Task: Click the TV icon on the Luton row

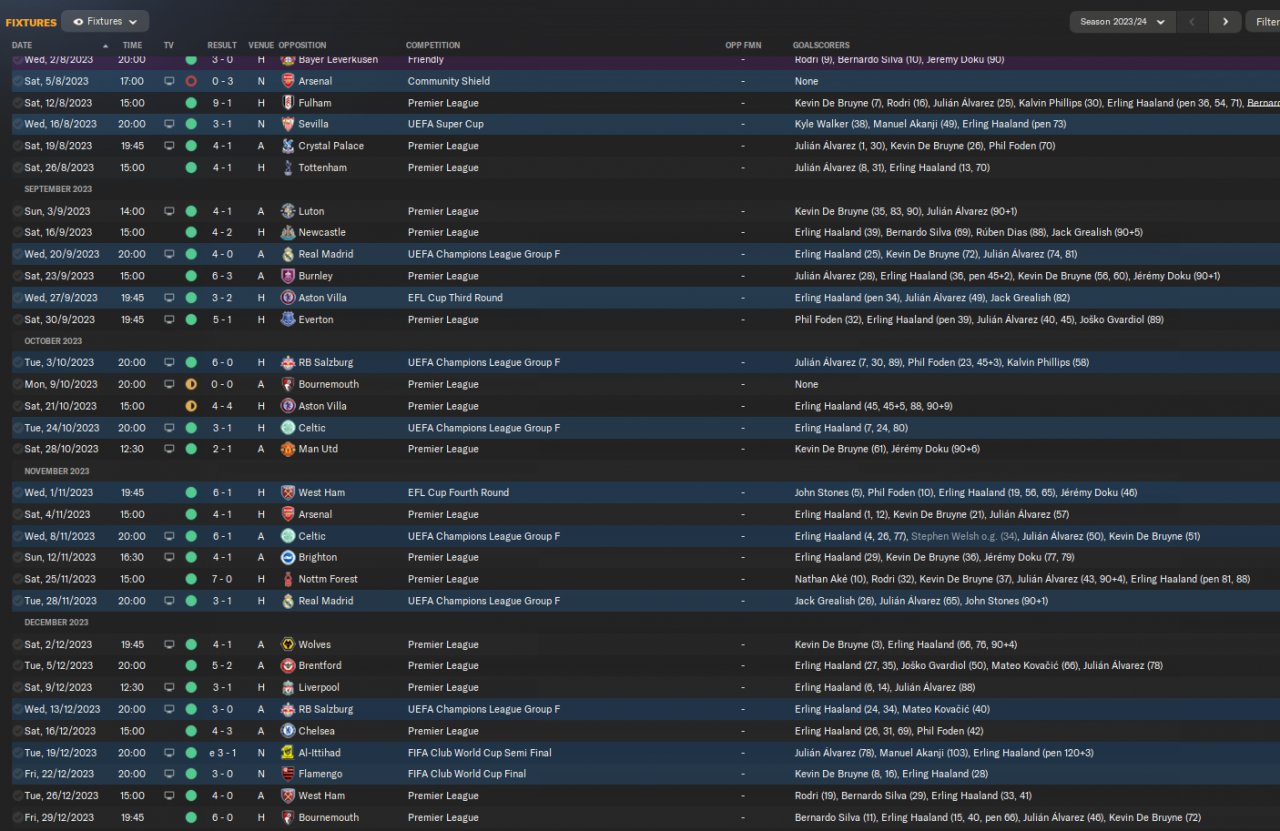Action: click(169, 211)
